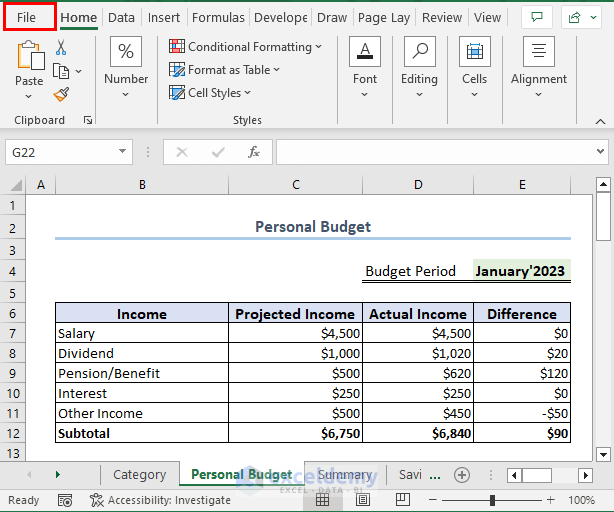Click the sheet tabs ellipsis
Viewport: 614px width, 512px height.
click(x=435, y=477)
